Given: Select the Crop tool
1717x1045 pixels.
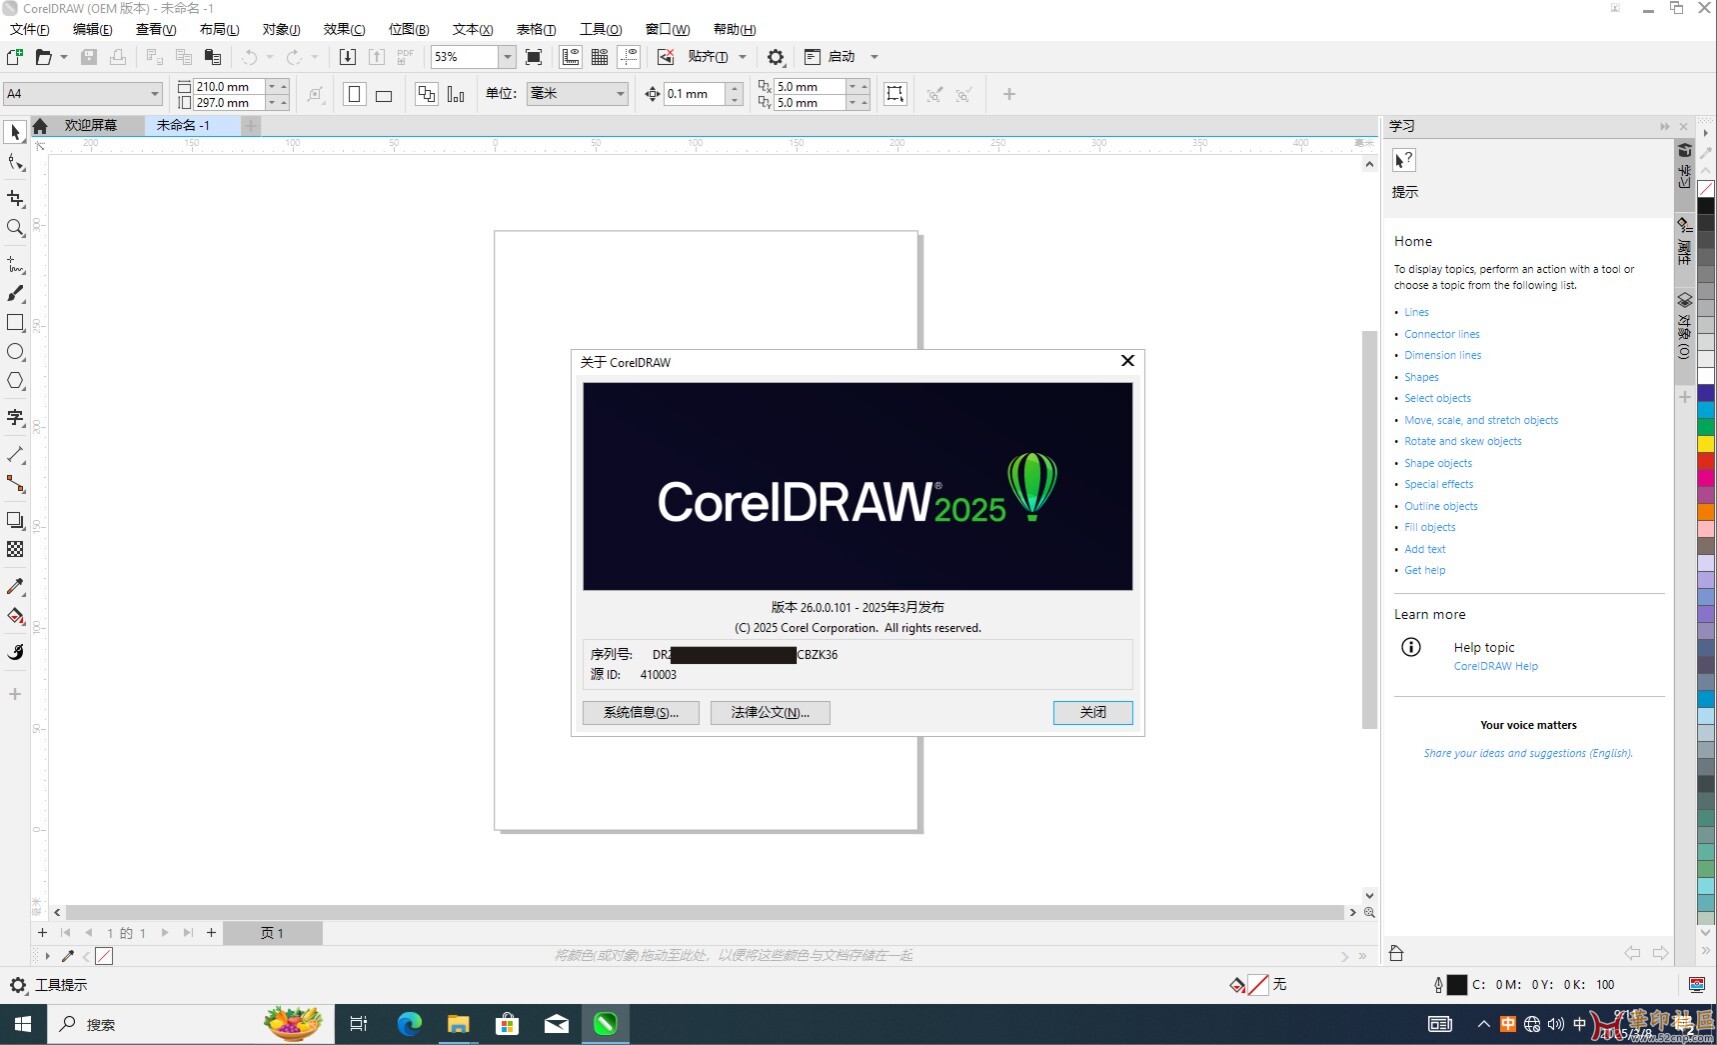Looking at the screenshot, I should coord(15,199).
